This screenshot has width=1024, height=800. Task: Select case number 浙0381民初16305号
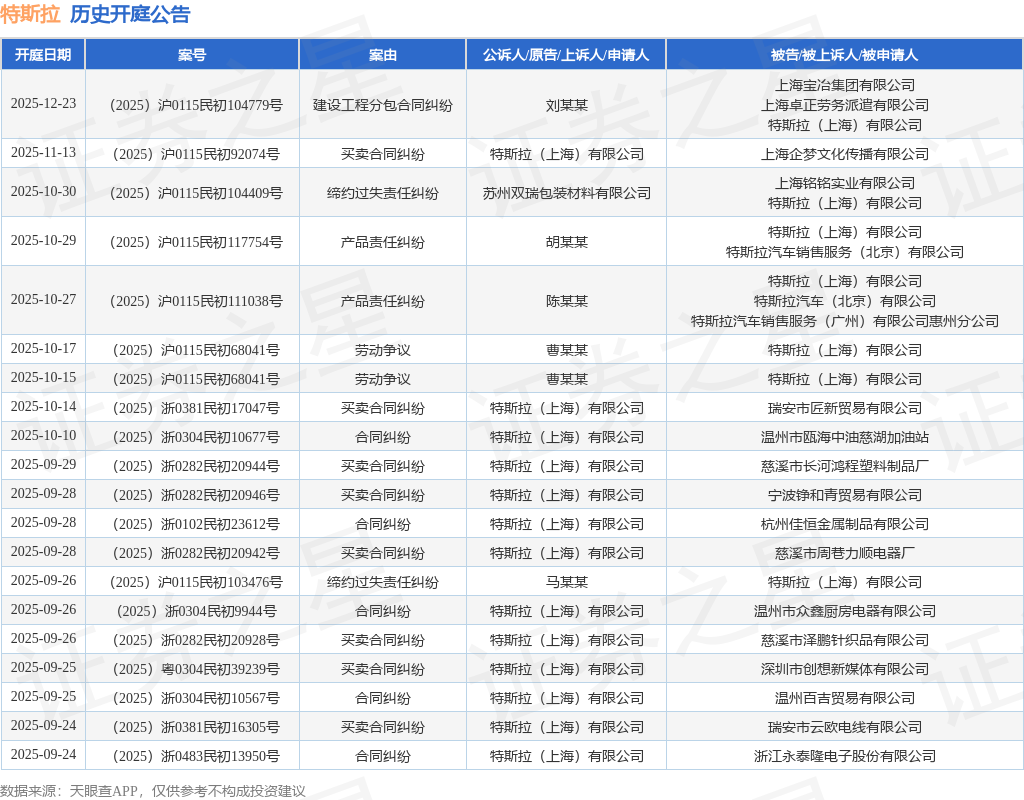tap(196, 727)
